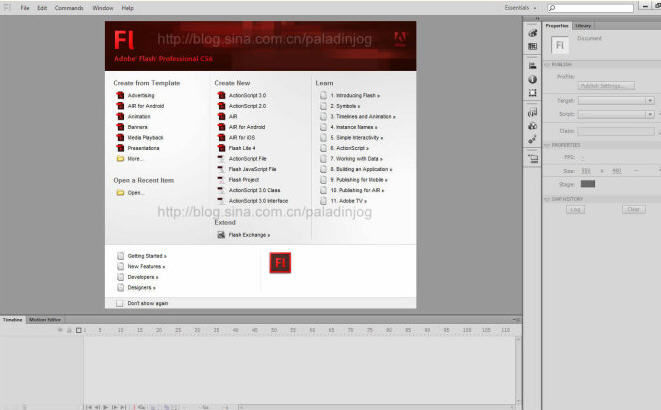661x410 pixels.
Task: Open the File menu
Action: pos(25,8)
